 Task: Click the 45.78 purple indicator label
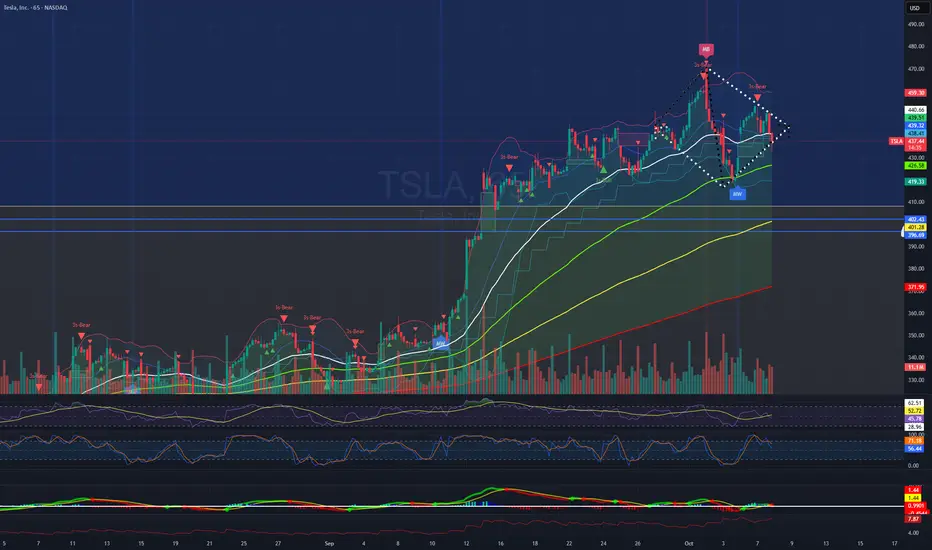[915, 419]
